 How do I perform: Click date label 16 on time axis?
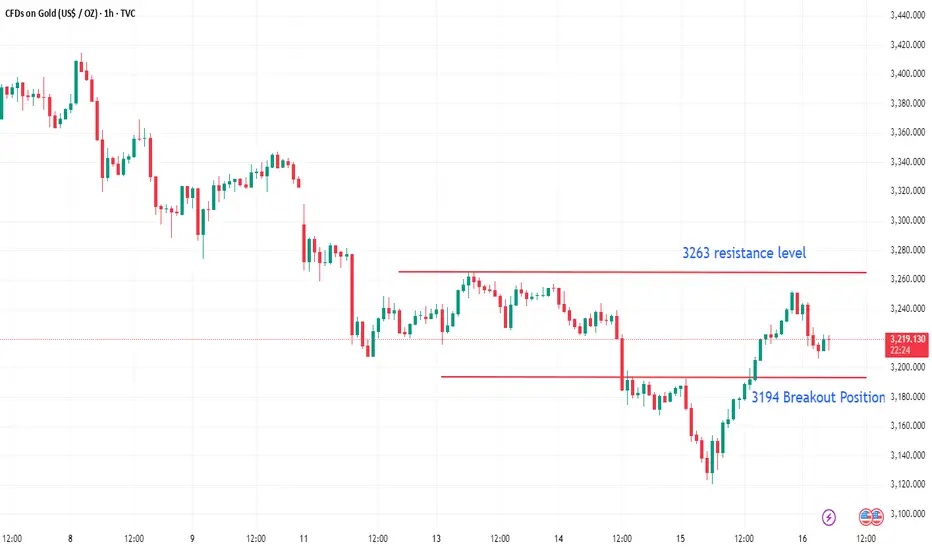[802, 539]
